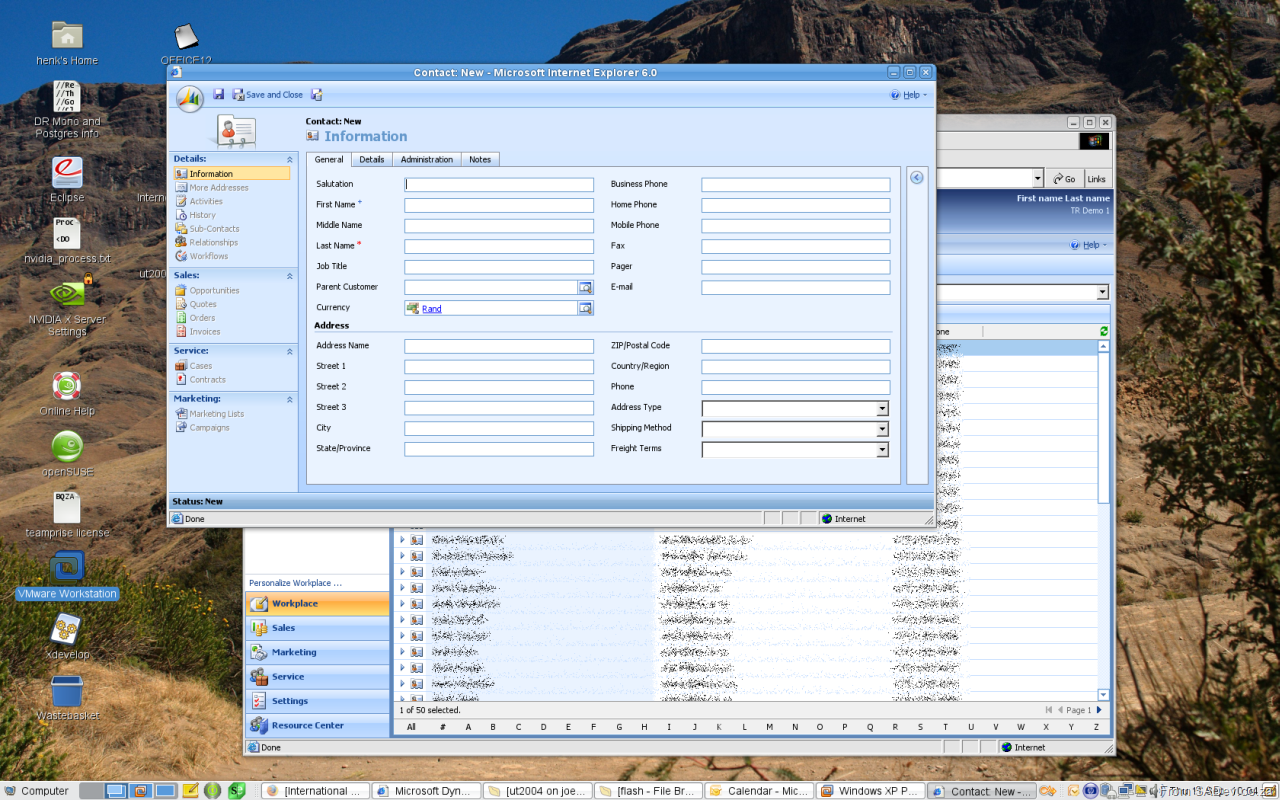Open the Address Type dropdown
This screenshot has height=800, width=1280.
click(882, 408)
